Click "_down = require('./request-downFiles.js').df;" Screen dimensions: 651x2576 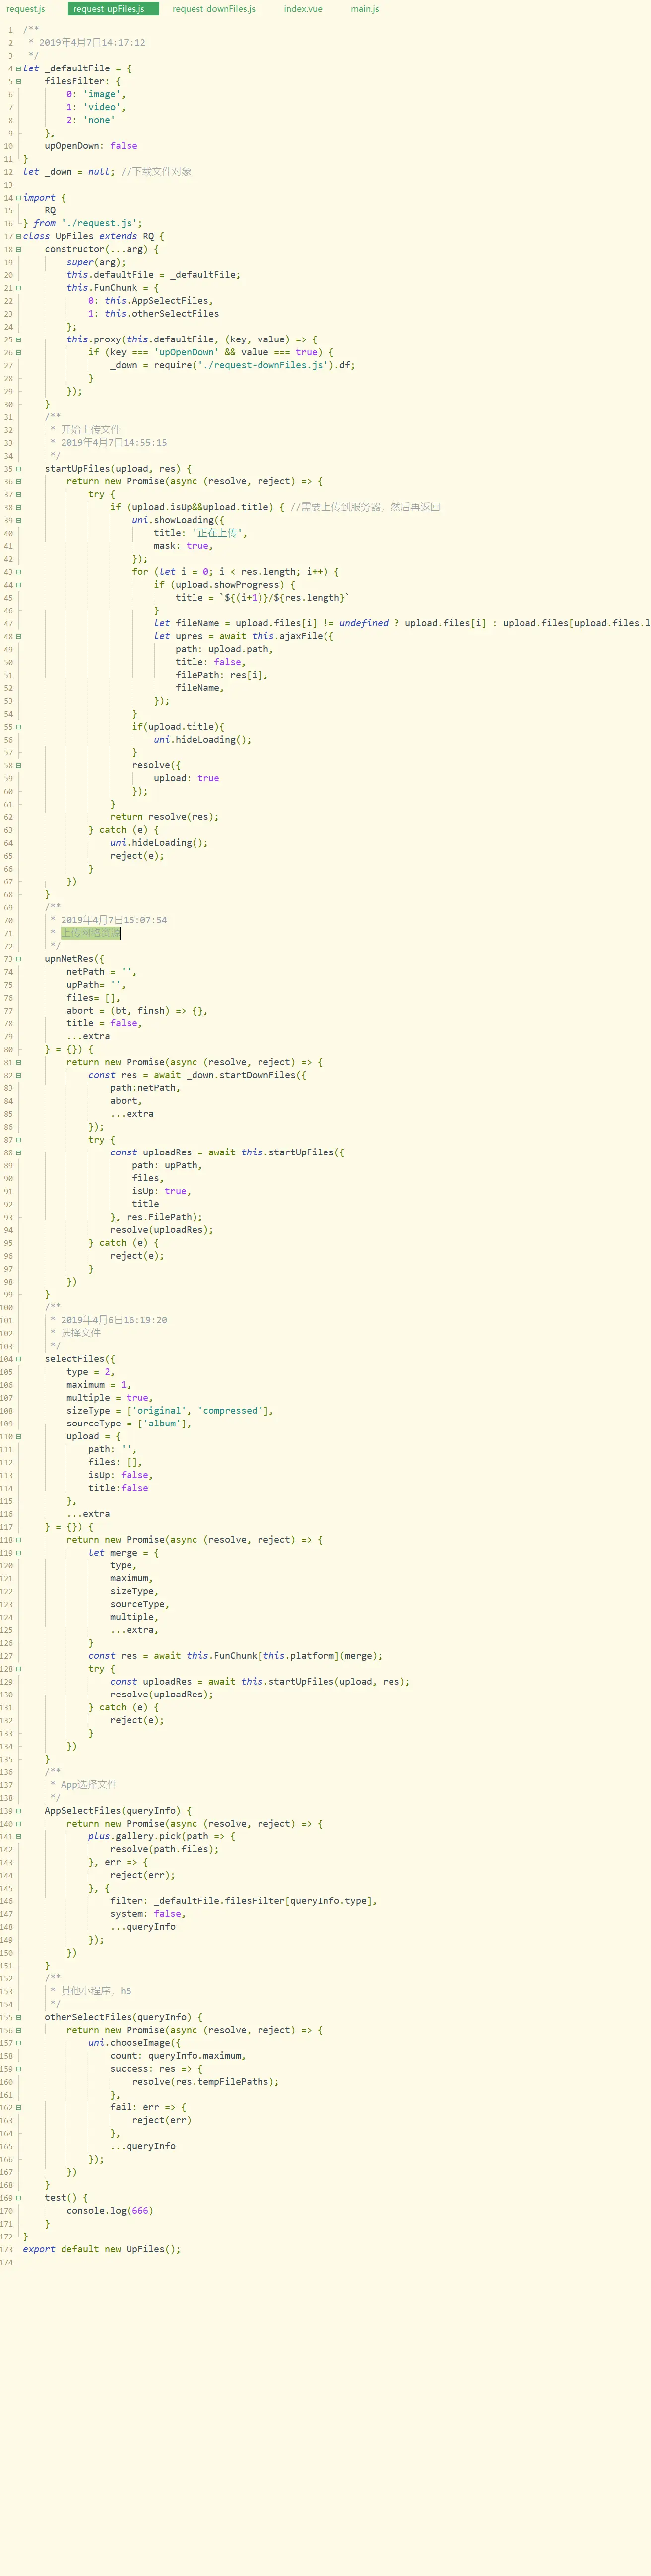(232, 366)
